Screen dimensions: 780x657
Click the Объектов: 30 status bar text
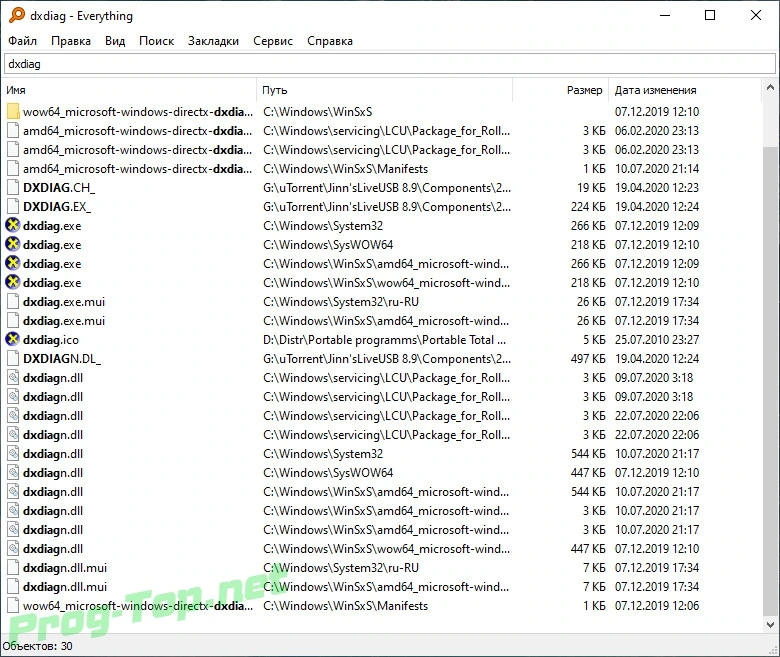click(x=37, y=646)
